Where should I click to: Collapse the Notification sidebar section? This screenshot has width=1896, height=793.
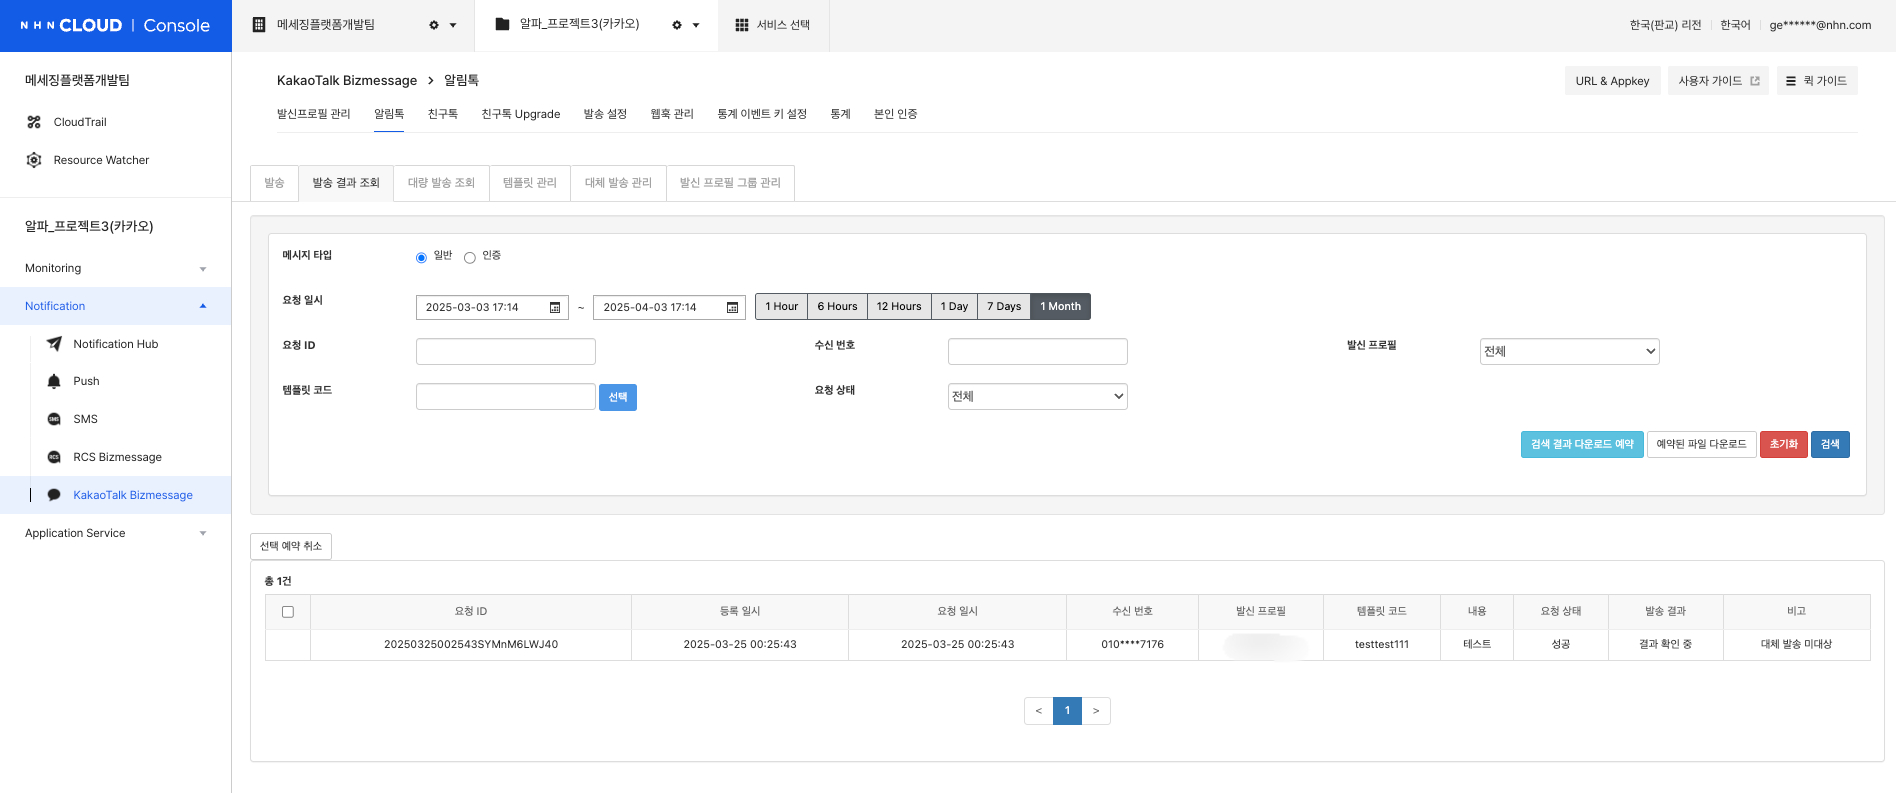(x=115, y=306)
